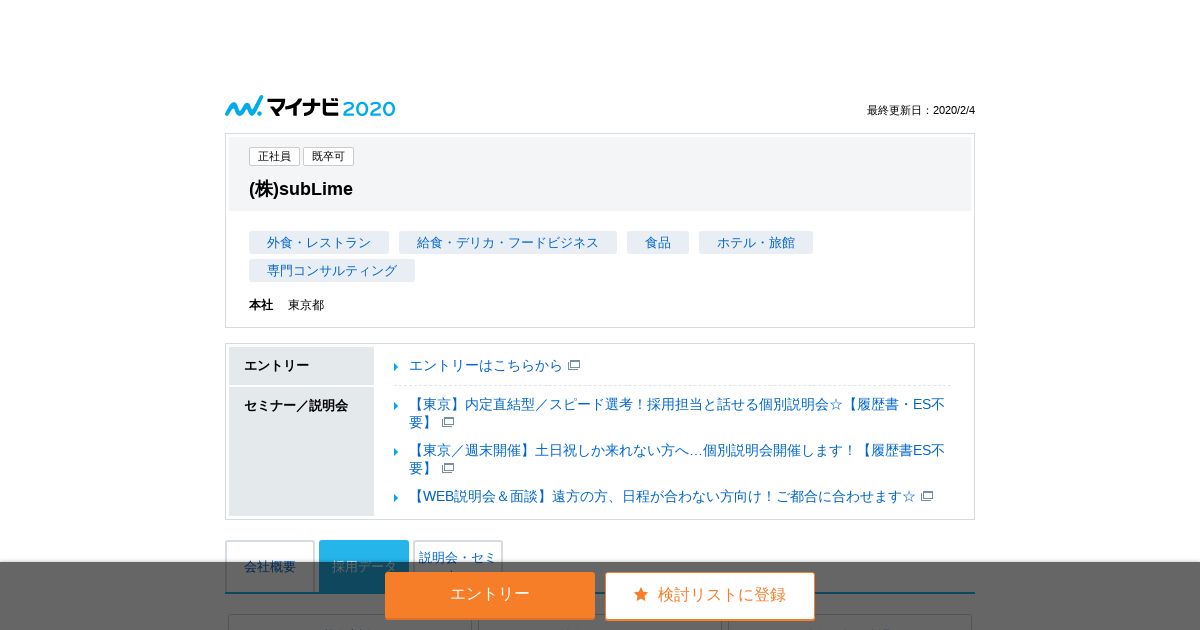Click the external-window icon after the 【WEB説明会＆面談】 link
1200x630 pixels.
(x=927, y=496)
